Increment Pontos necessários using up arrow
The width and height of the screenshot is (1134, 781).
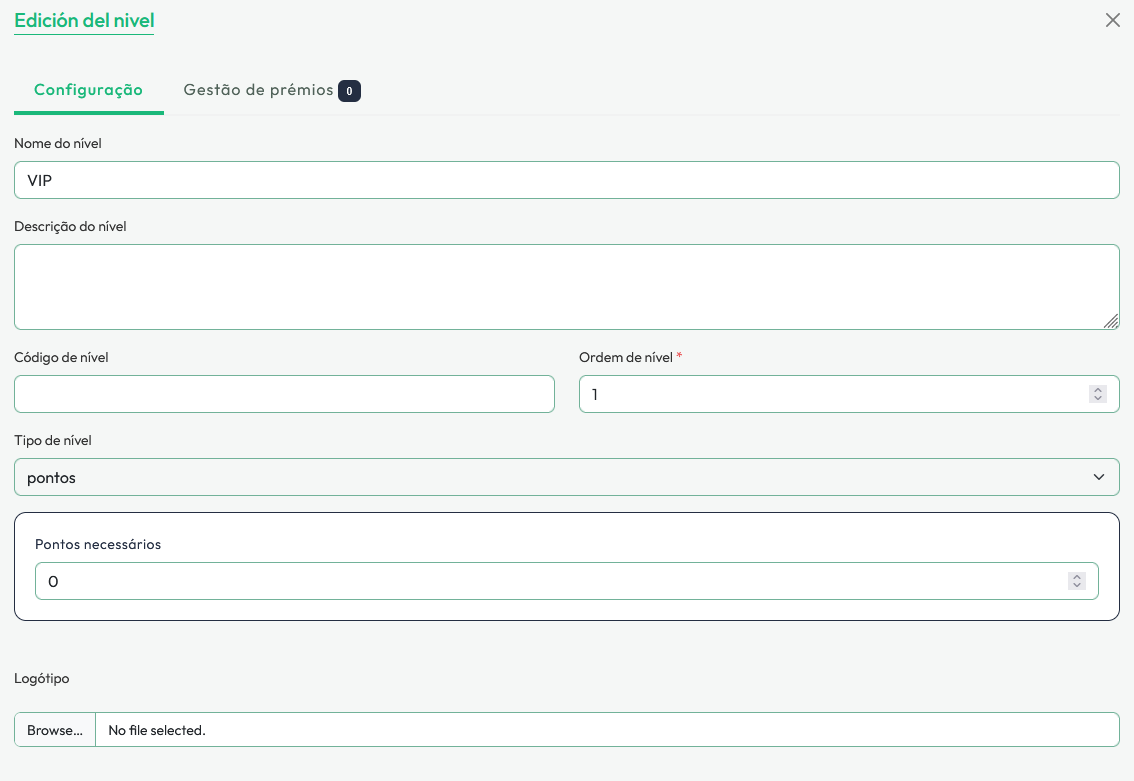(x=1077, y=576)
